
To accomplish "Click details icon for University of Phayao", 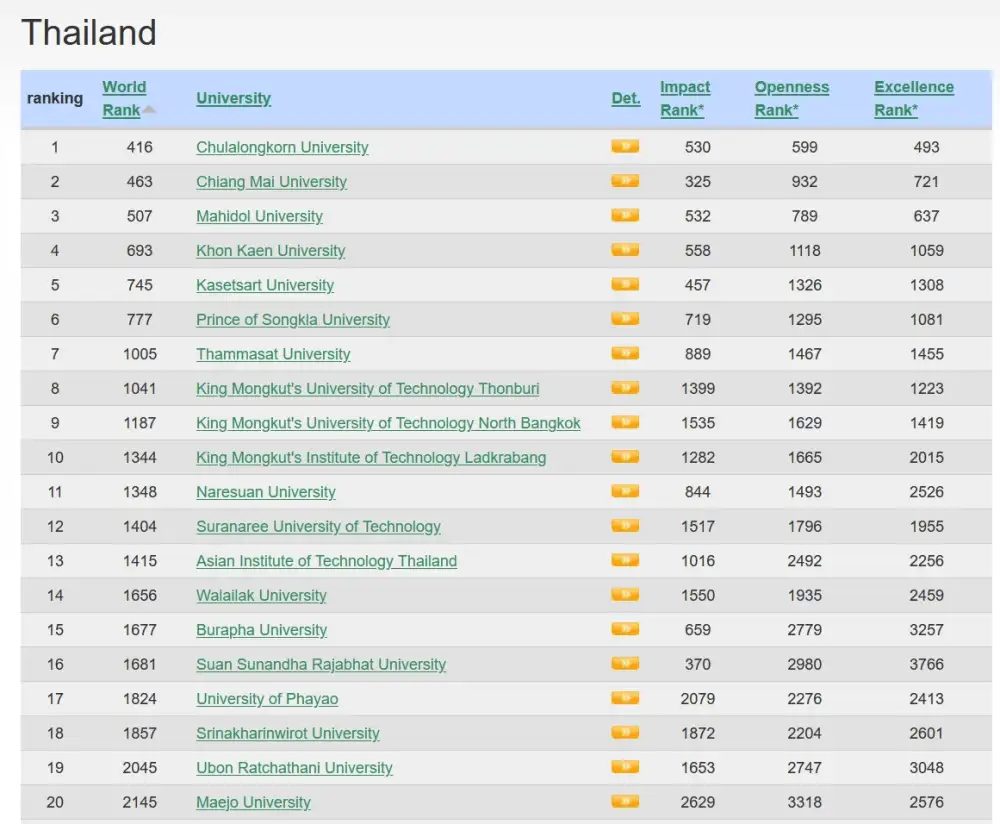I will (x=625, y=699).
